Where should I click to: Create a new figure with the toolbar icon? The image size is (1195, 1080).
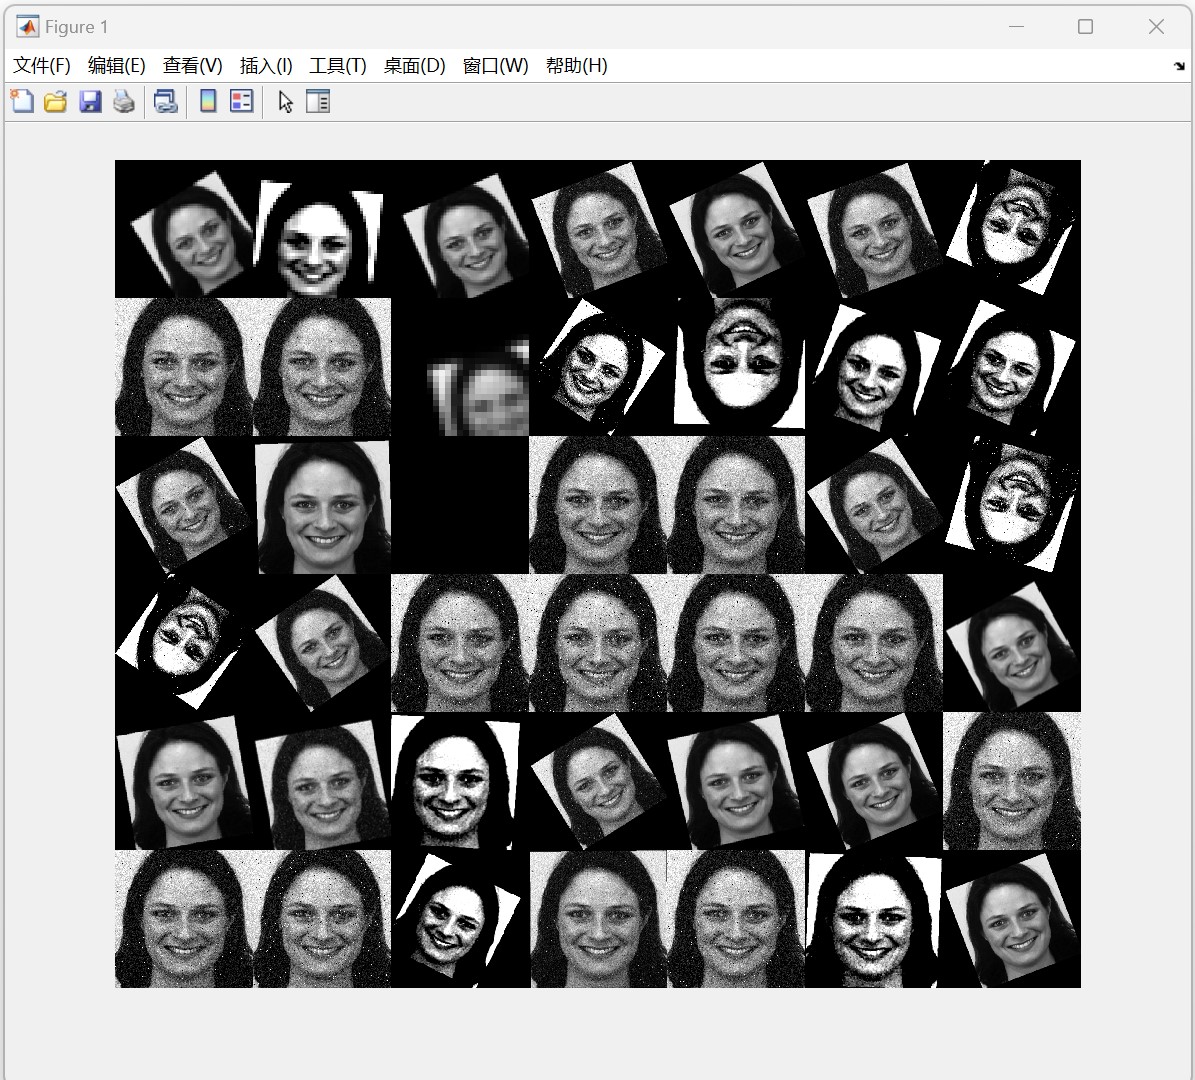[x=22, y=101]
